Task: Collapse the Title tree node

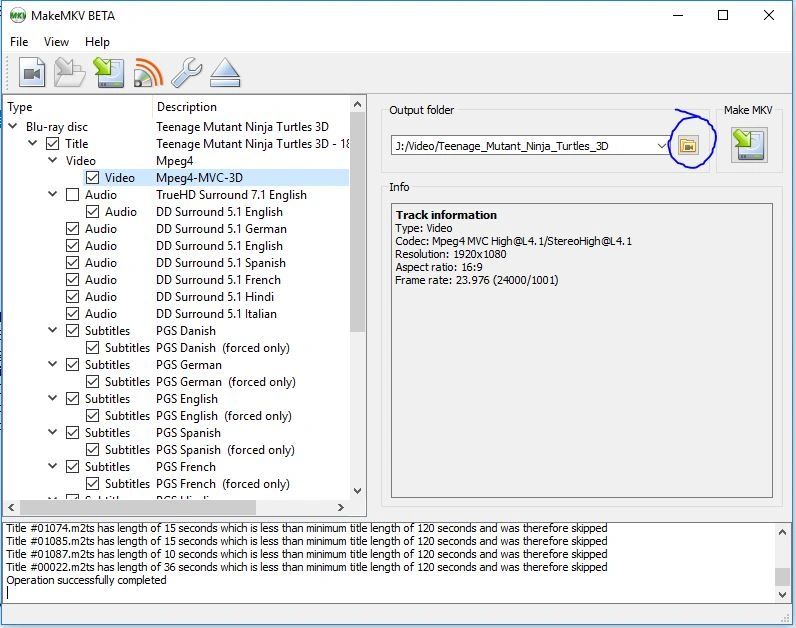Action: 32,143
